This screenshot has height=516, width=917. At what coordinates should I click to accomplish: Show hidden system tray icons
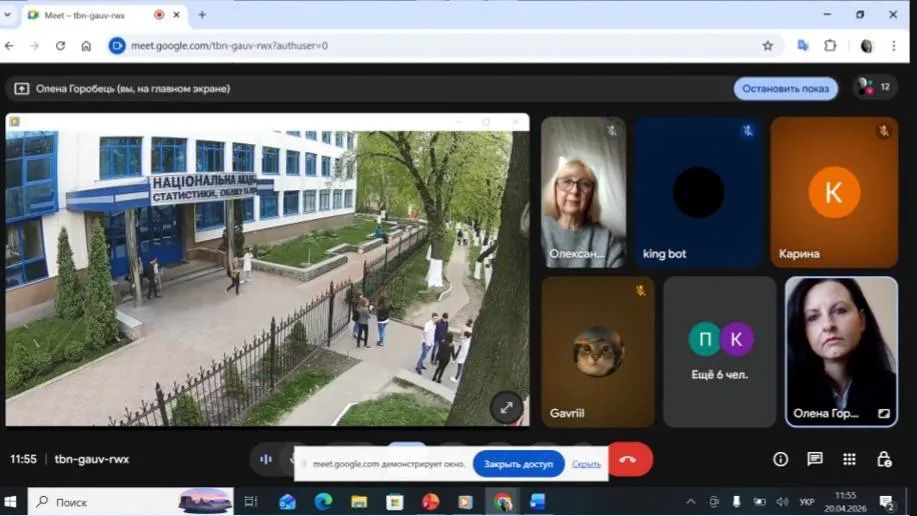point(690,502)
